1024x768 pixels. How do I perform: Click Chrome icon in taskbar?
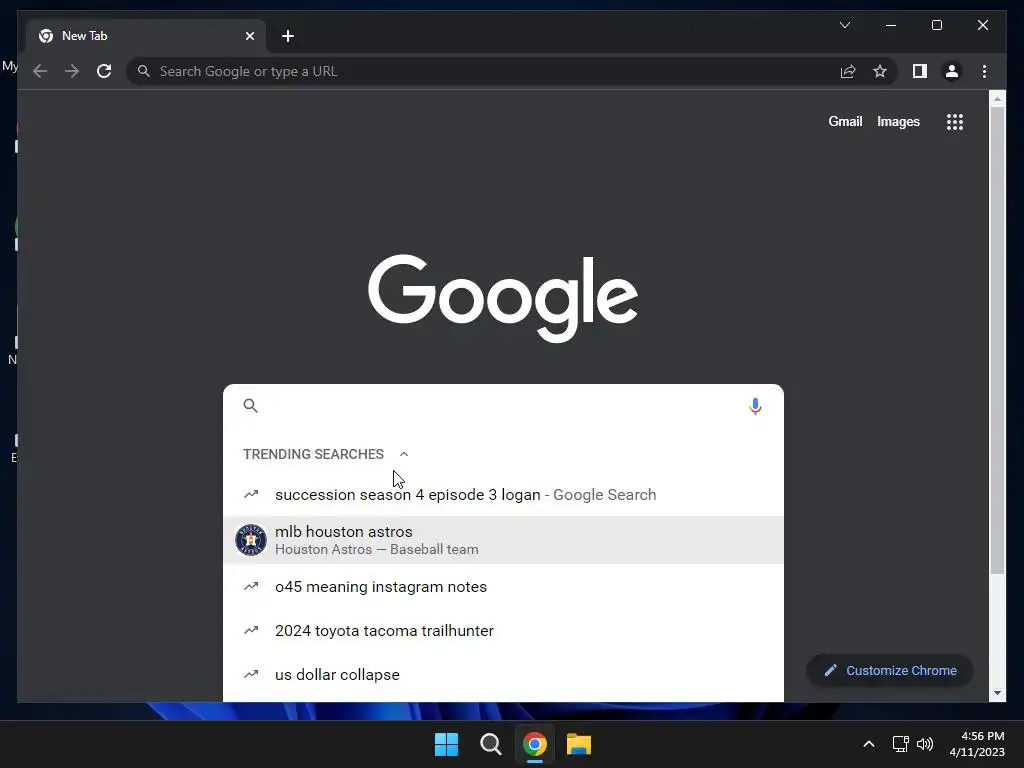[534, 744]
